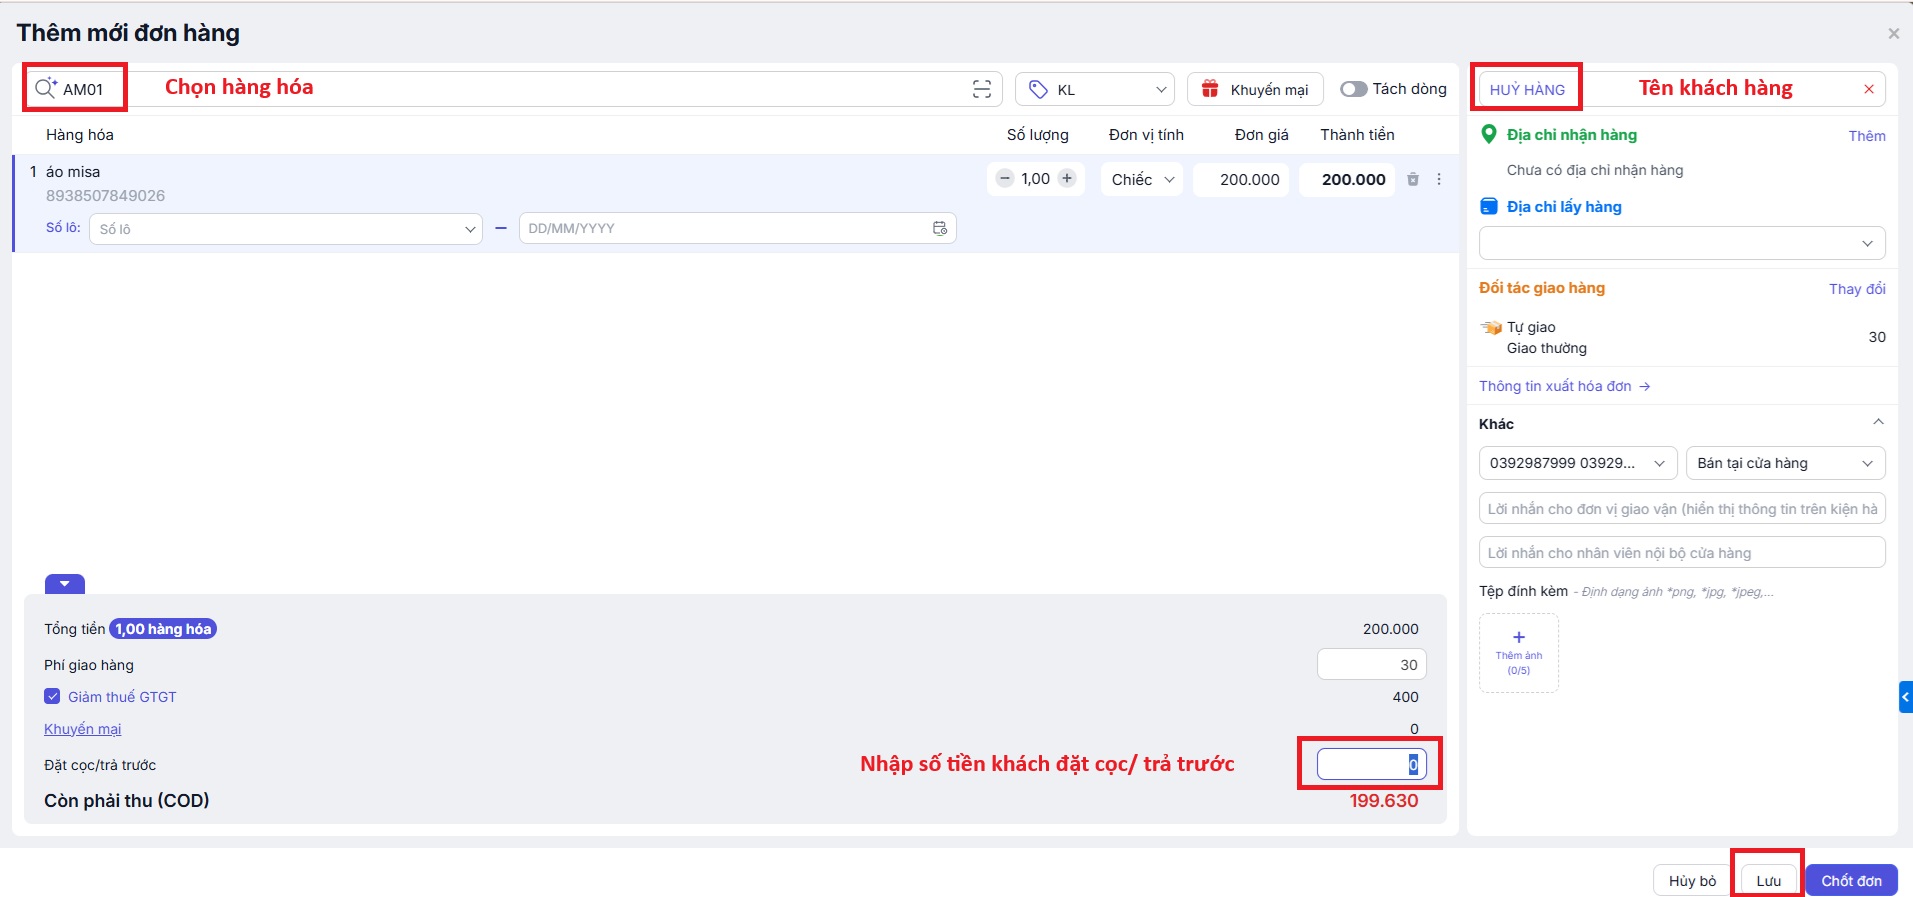Click the green delivery address pin icon

(1489, 134)
